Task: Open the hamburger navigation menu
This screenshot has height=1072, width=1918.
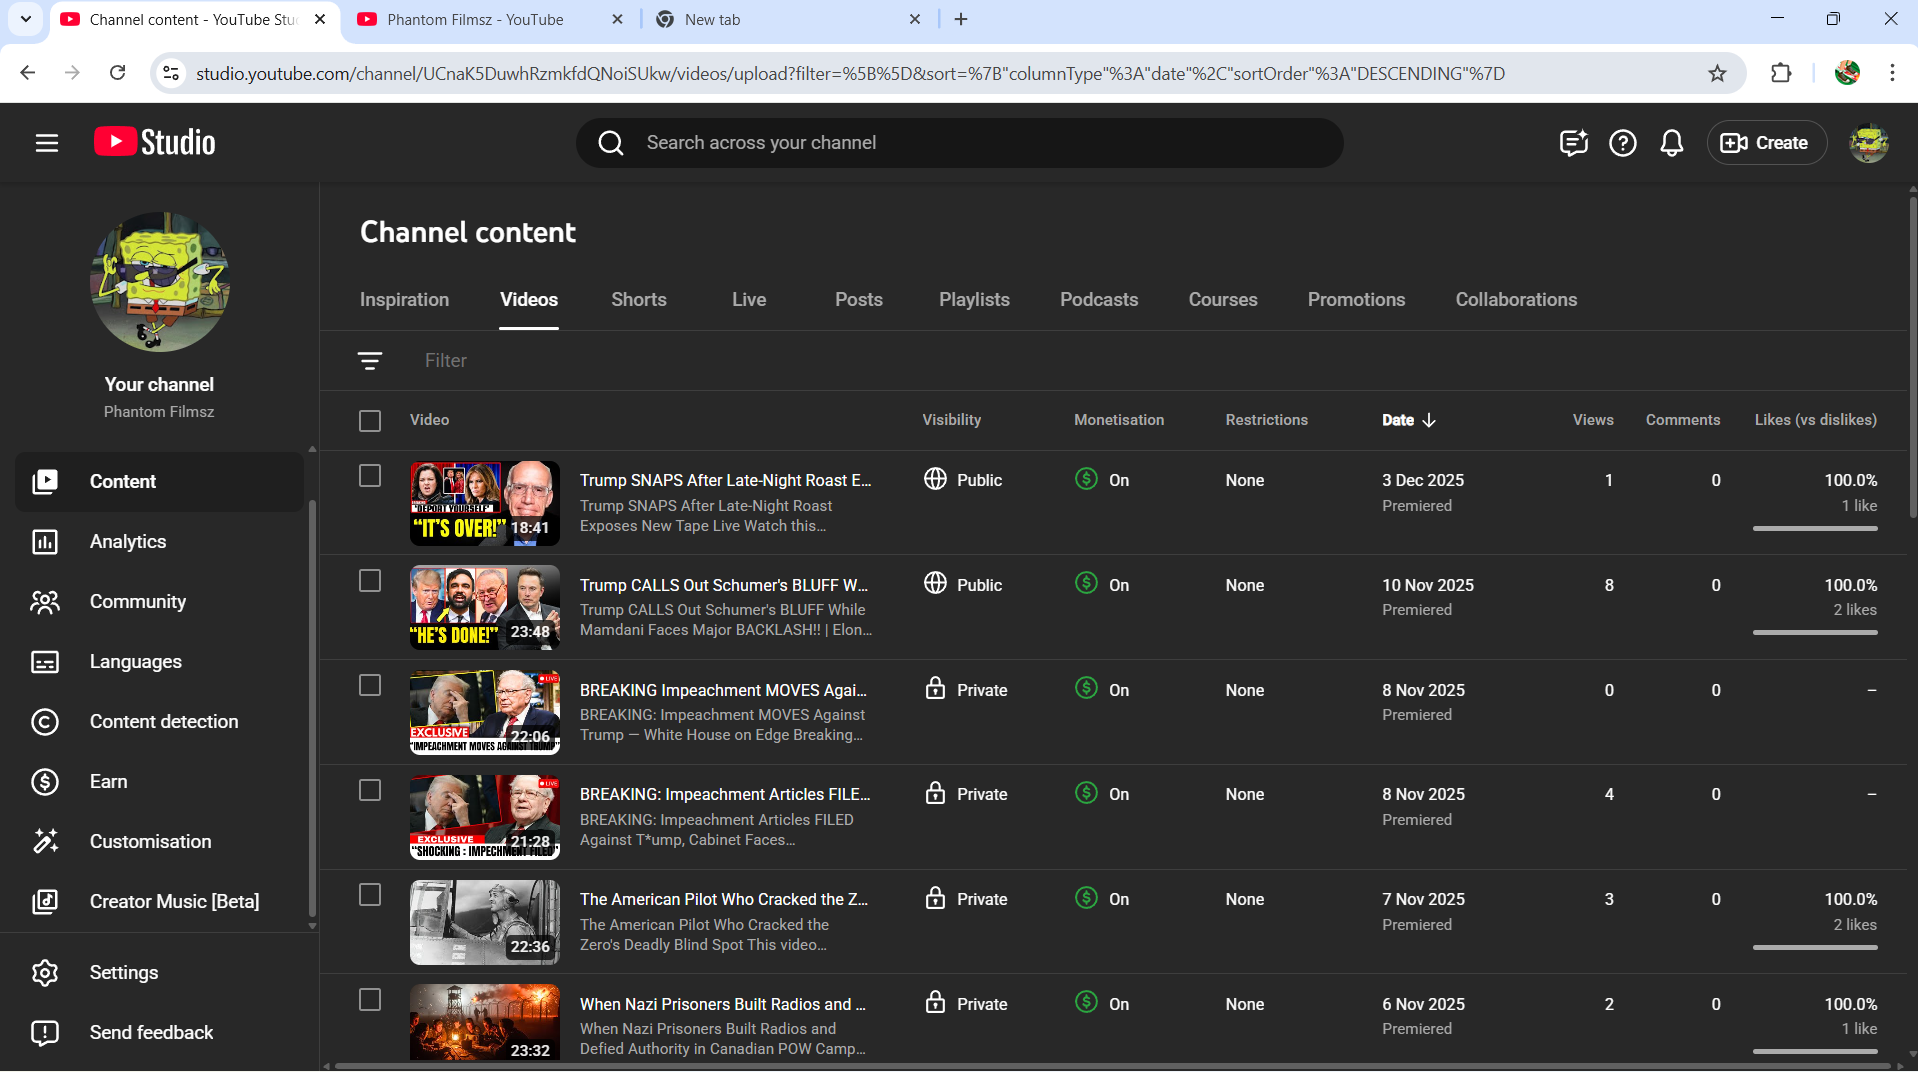Action: [x=47, y=143]
